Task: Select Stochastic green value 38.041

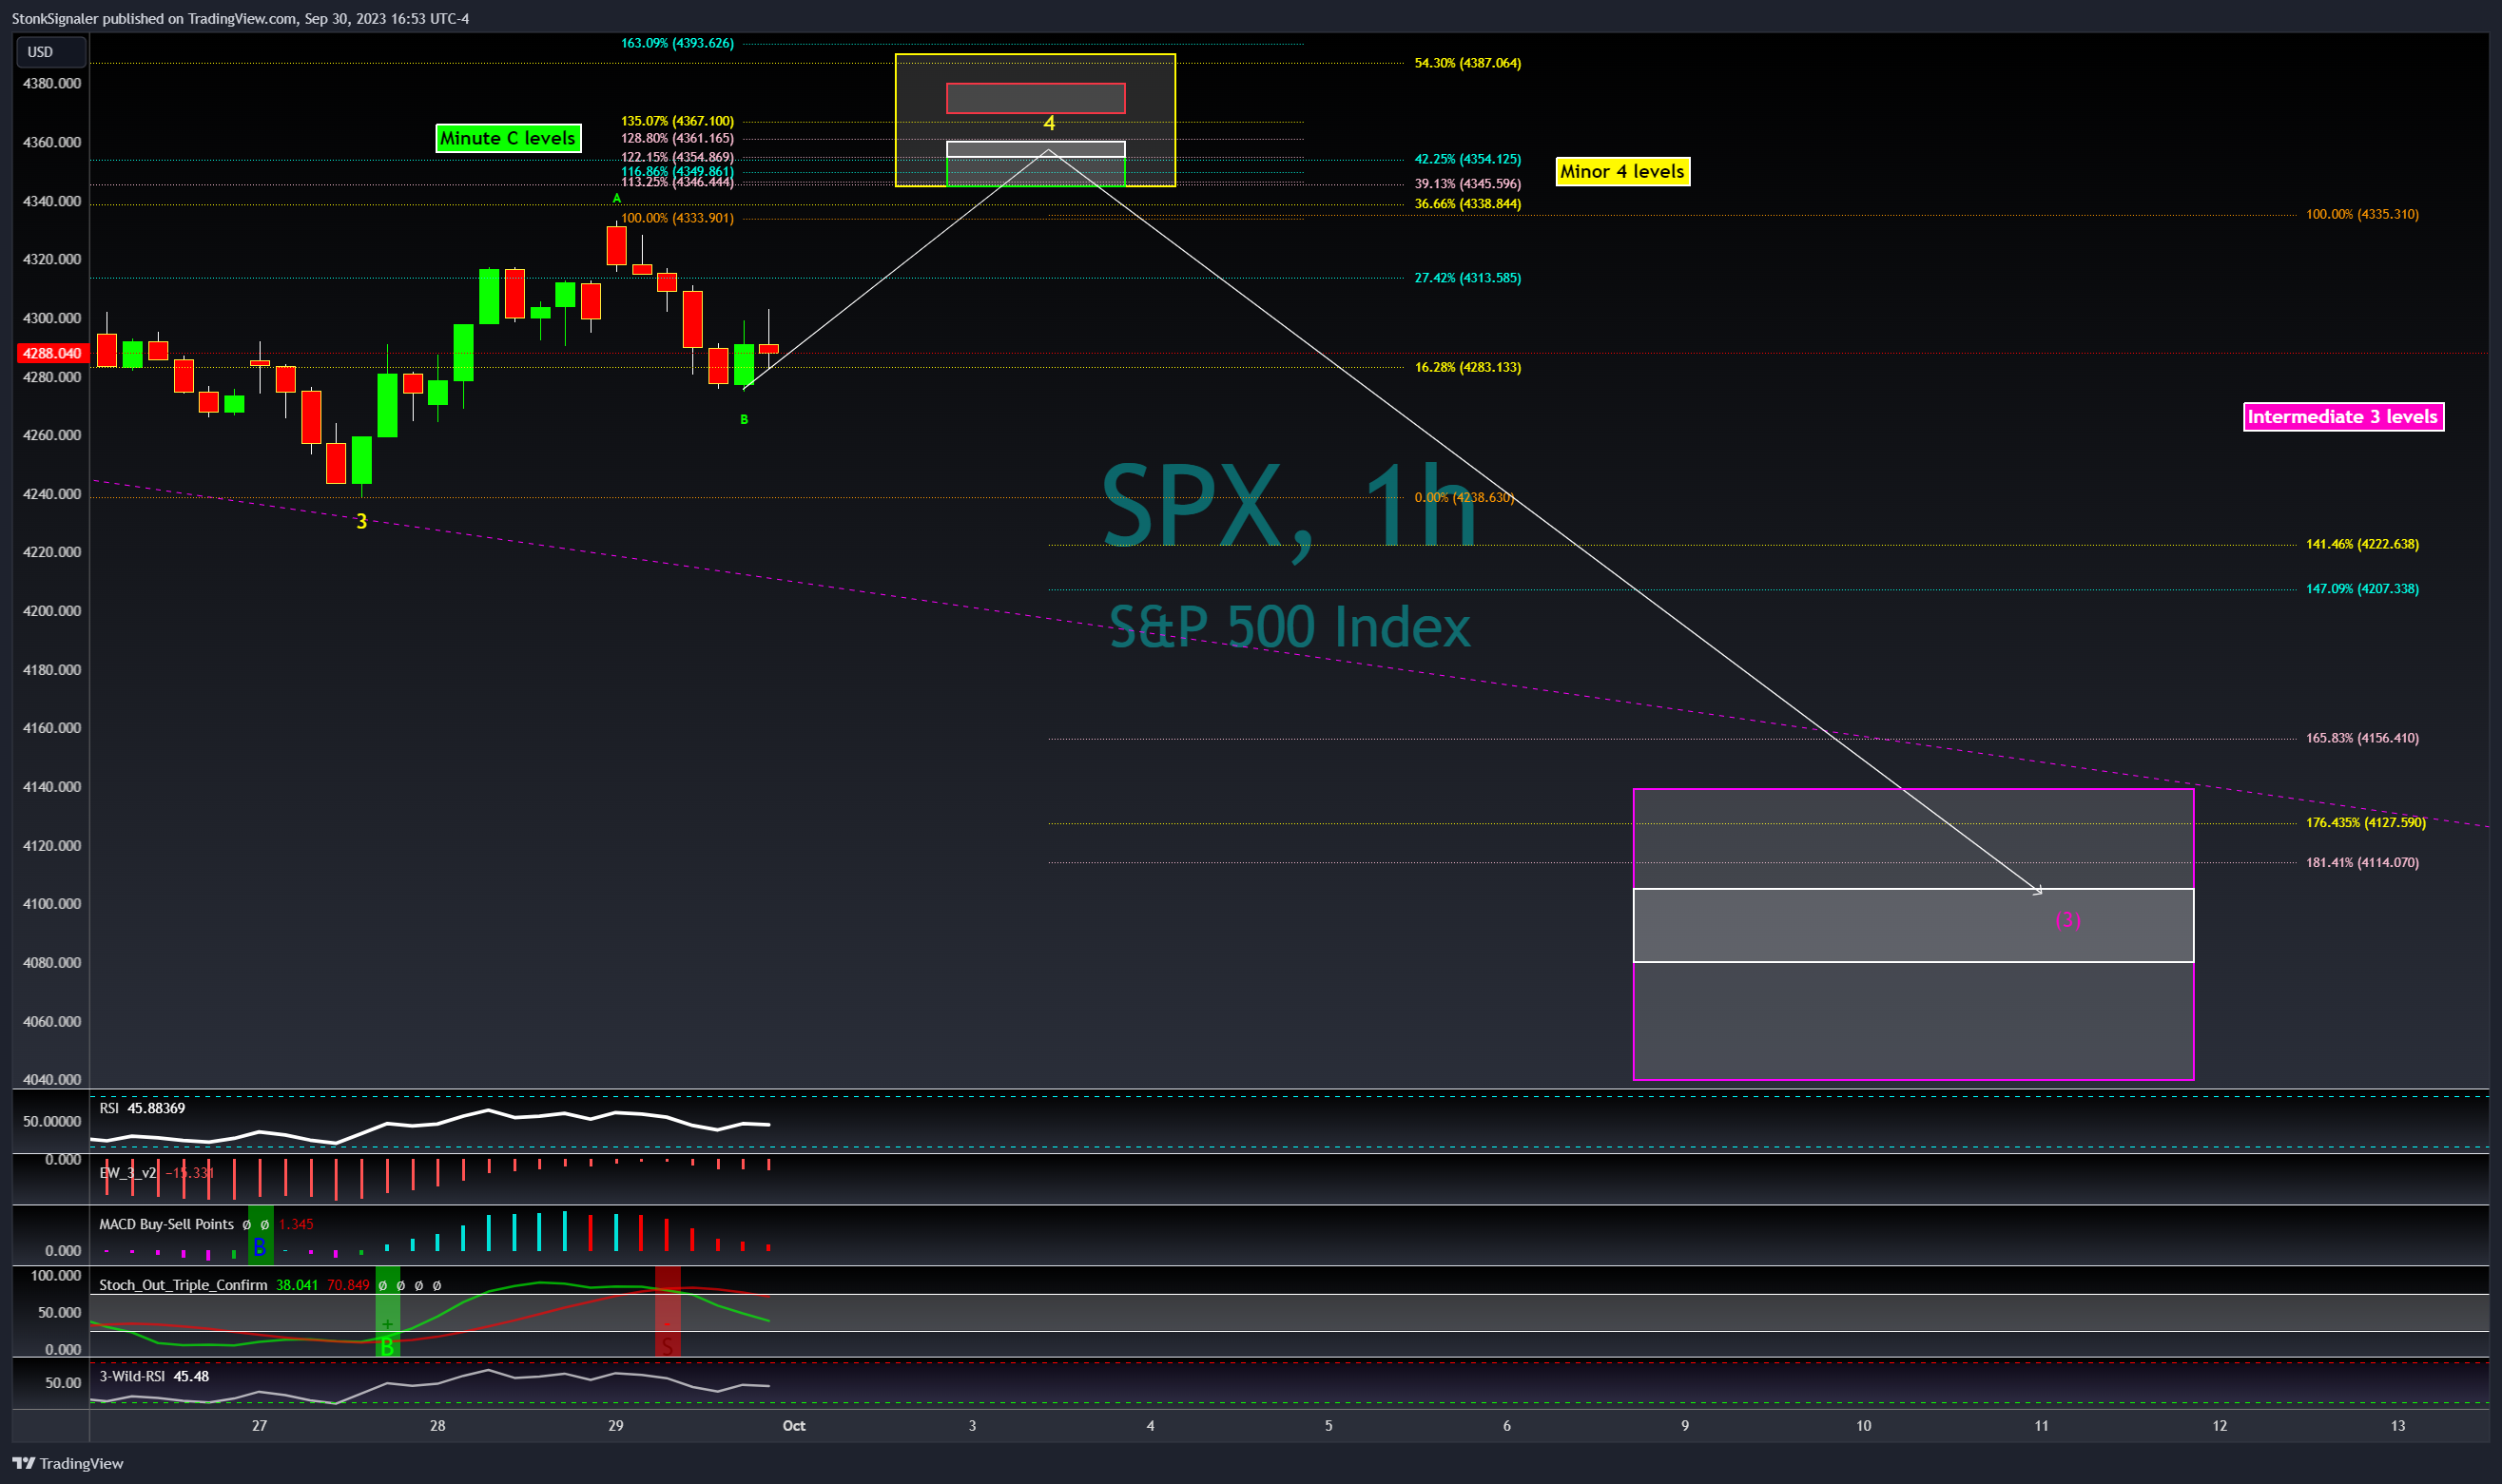Action: coord(297,1285)
